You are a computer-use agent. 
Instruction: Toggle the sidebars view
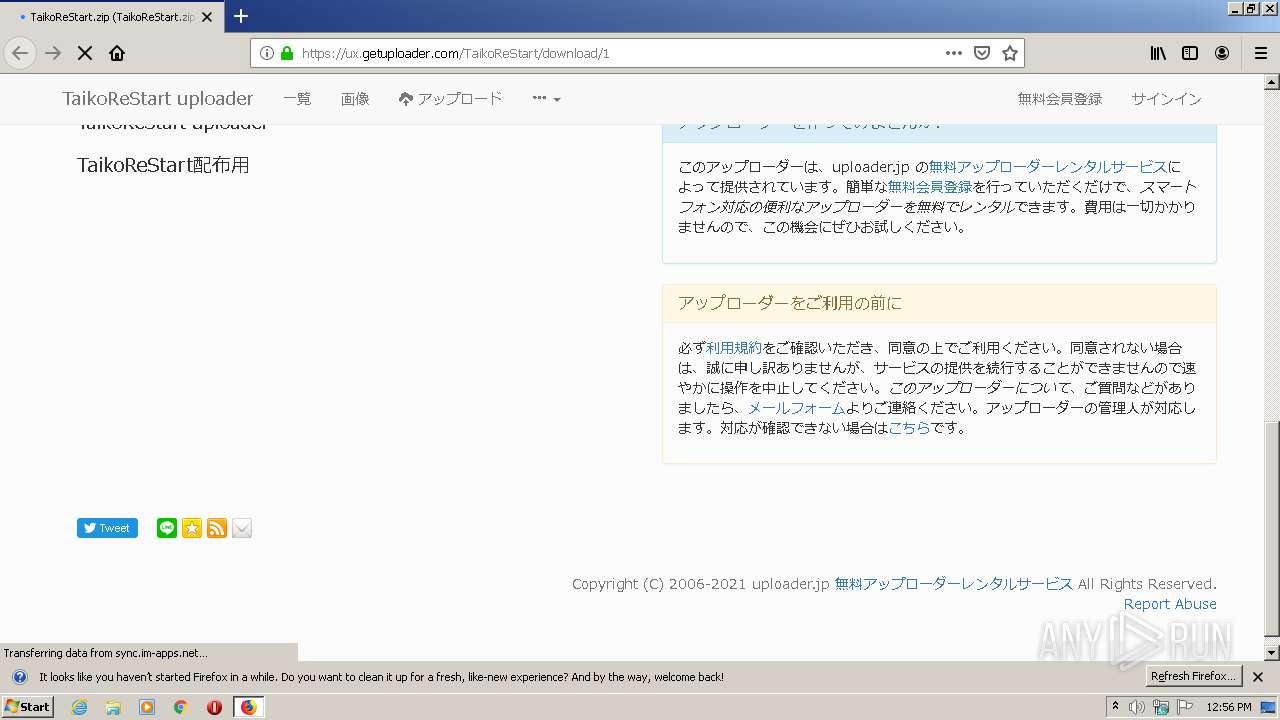tap(1190, 53)
